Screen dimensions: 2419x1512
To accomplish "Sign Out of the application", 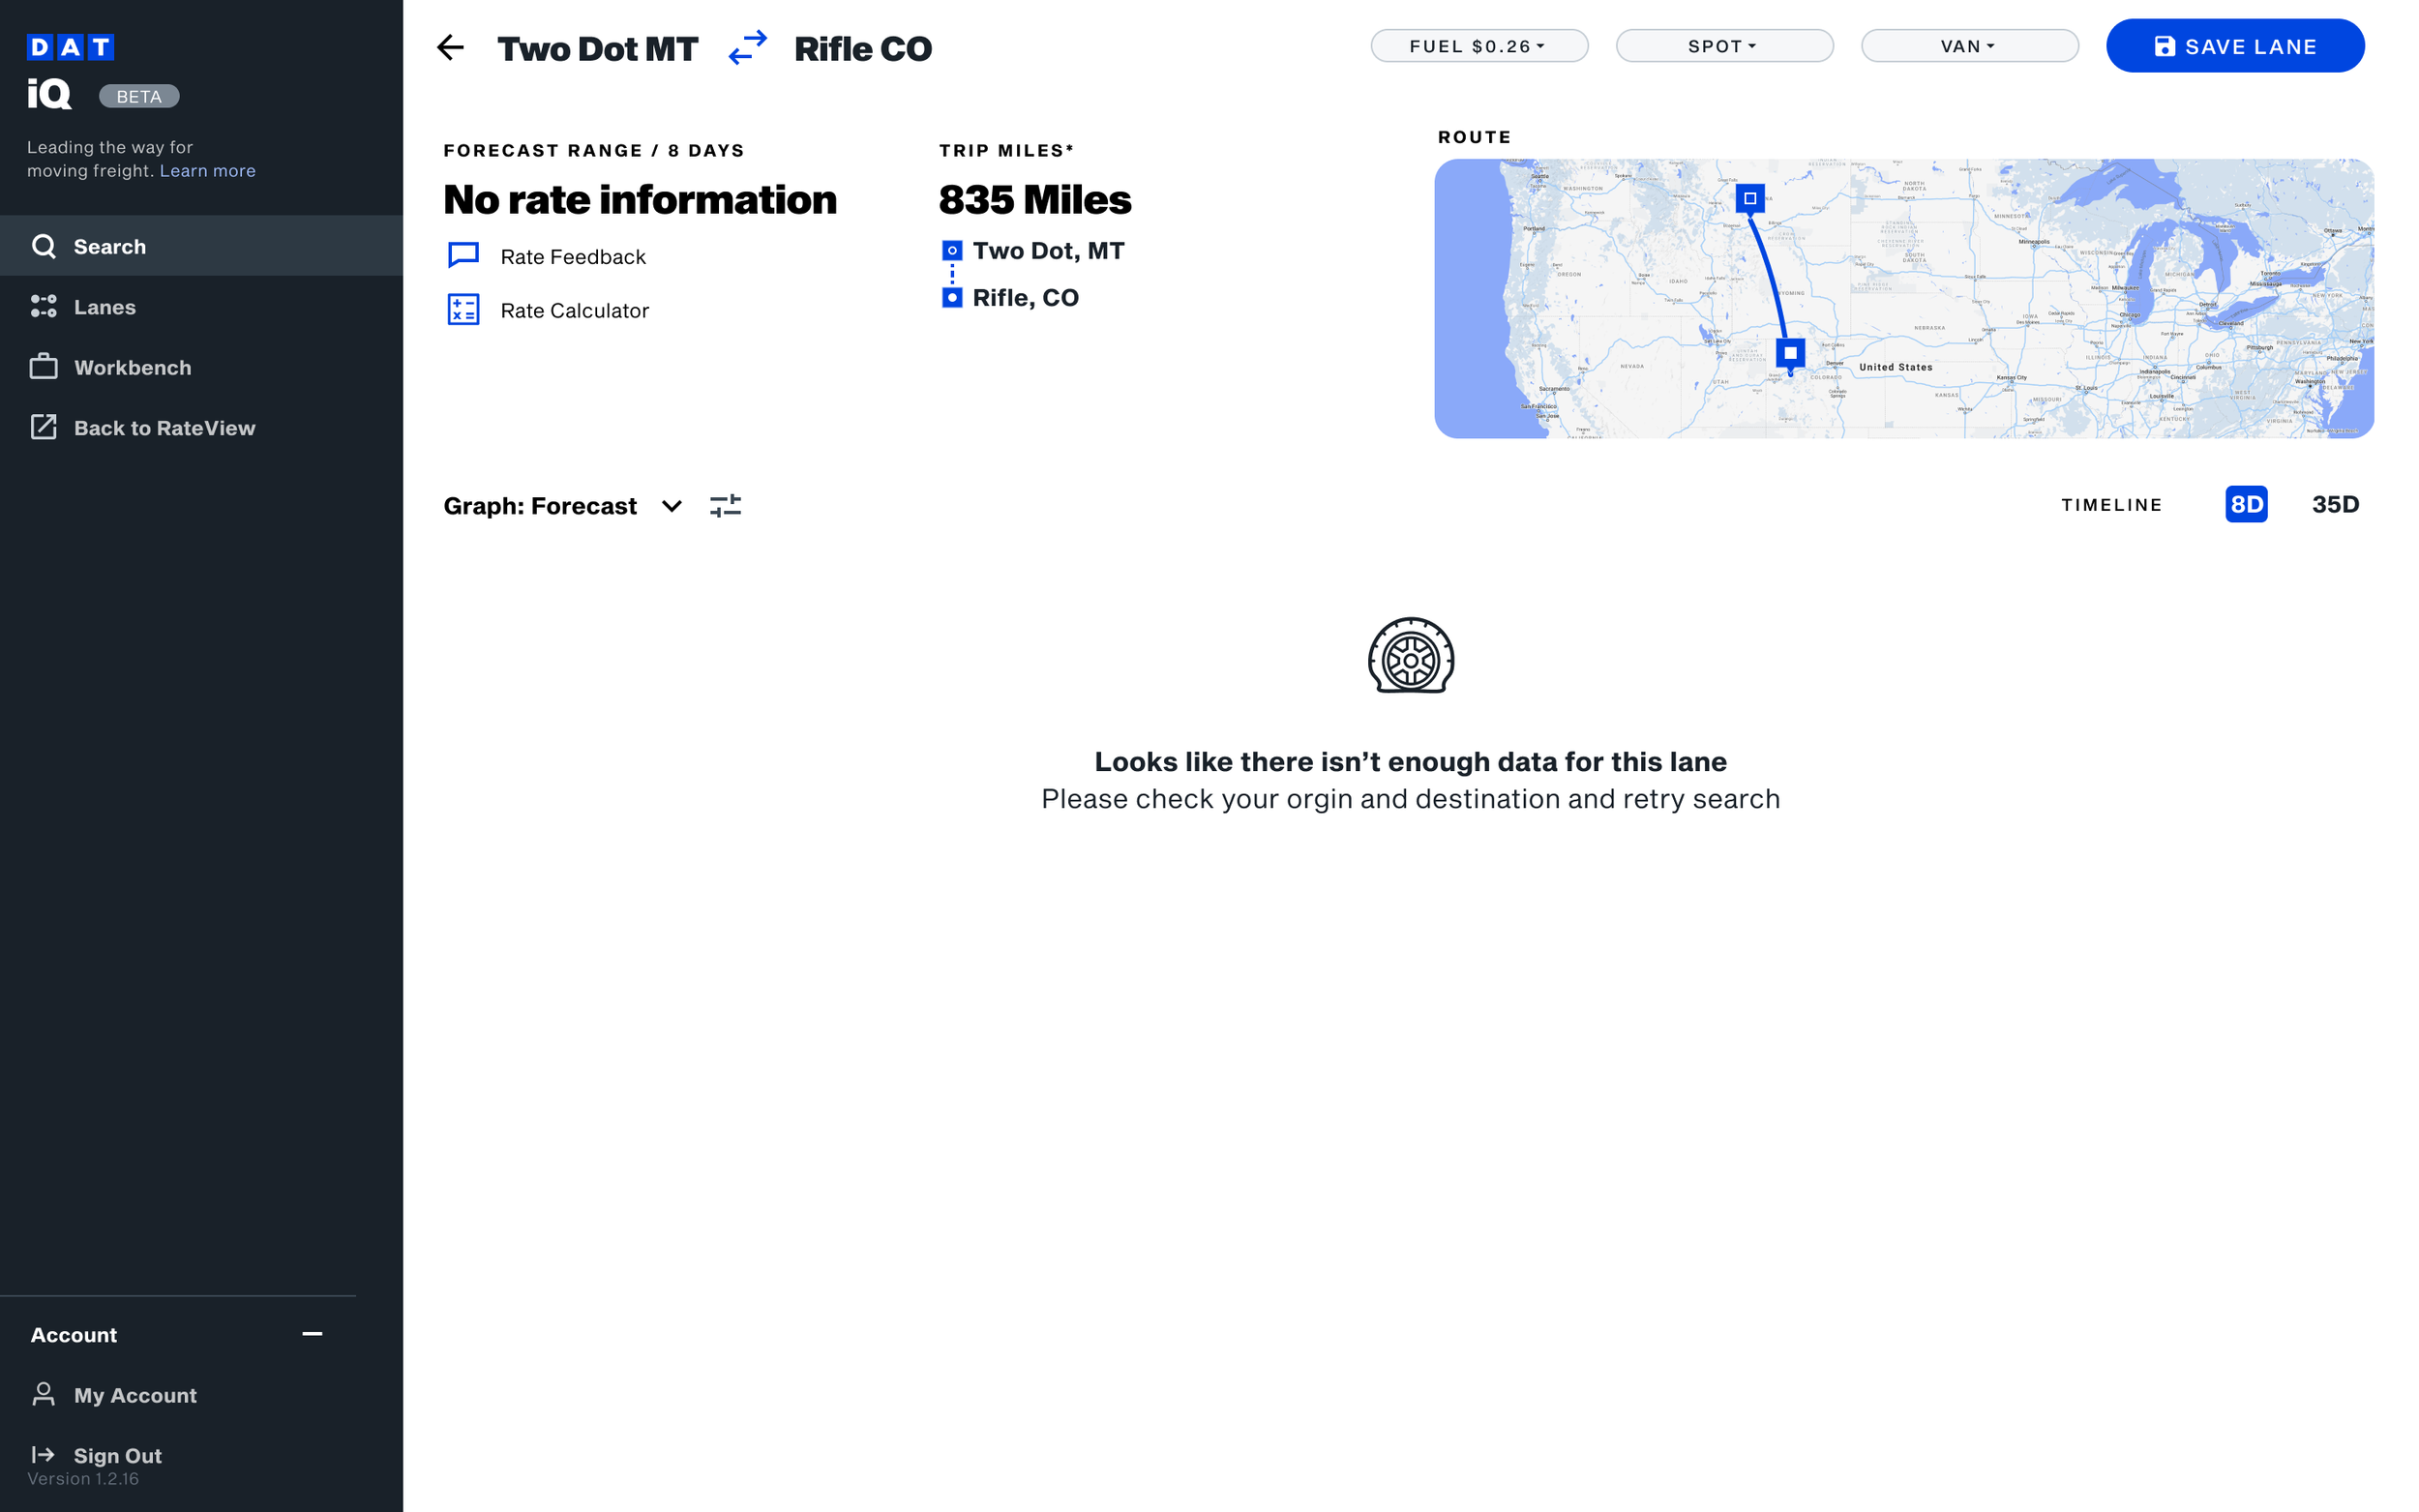I will [117, 1455].
